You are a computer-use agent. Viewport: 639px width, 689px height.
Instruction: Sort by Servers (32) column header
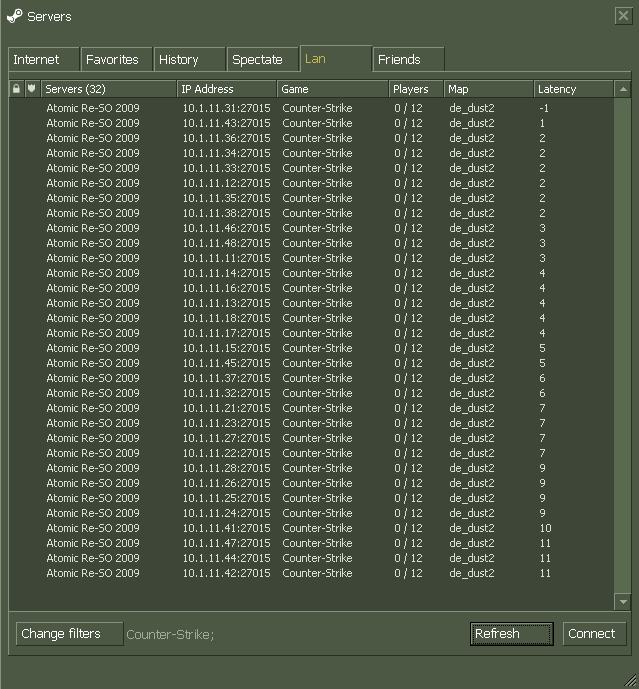(x=109, y=89)
